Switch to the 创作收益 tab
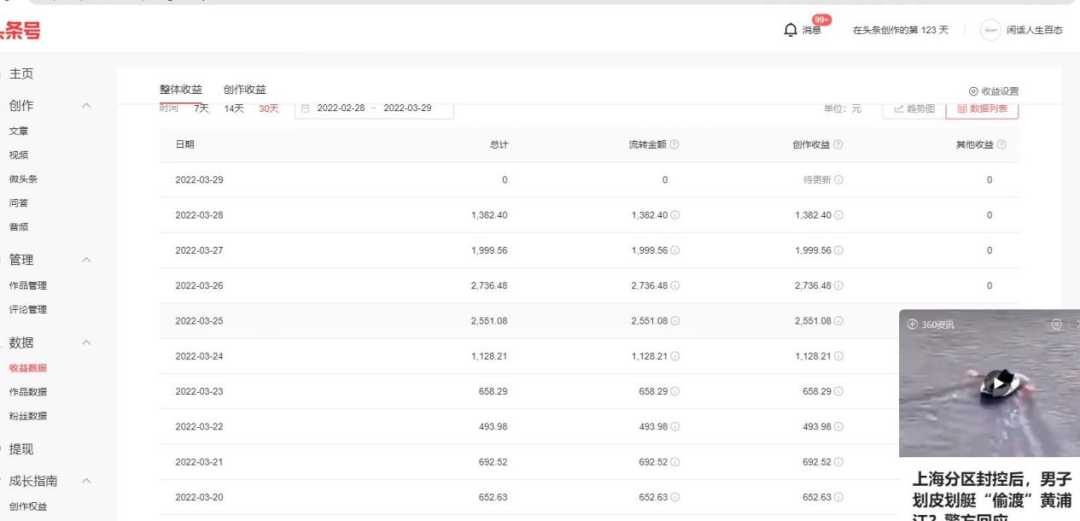1080x521 pixels. (245, 90)
